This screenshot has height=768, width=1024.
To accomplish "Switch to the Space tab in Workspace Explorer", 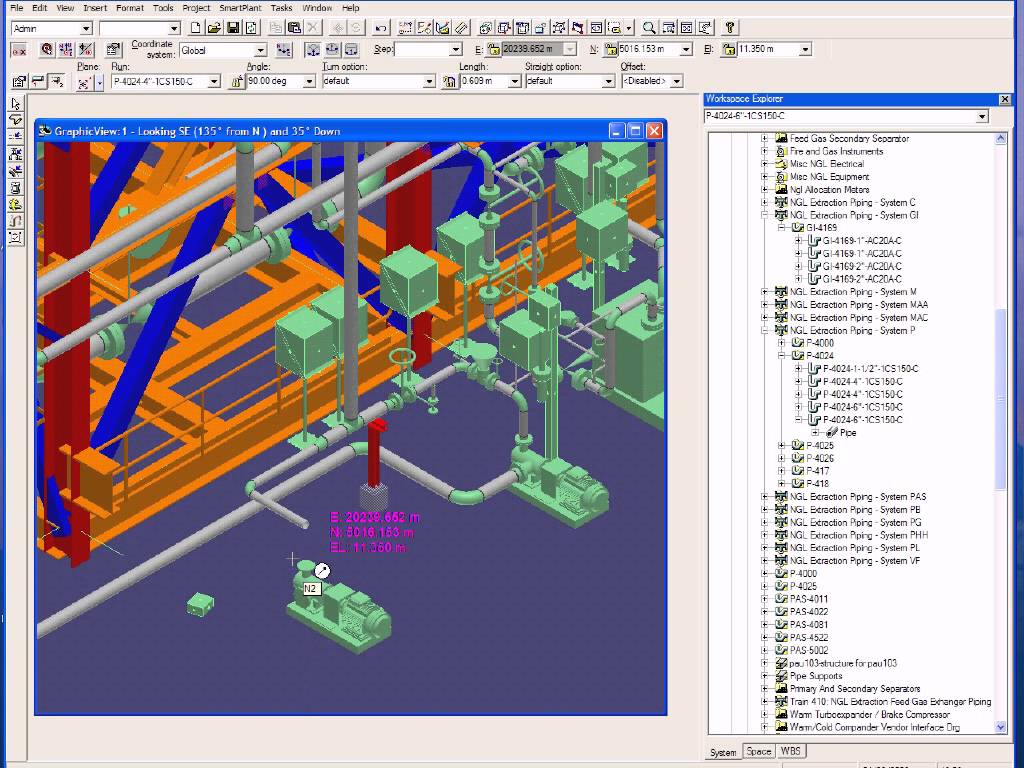I will click(x=759, y=751).
